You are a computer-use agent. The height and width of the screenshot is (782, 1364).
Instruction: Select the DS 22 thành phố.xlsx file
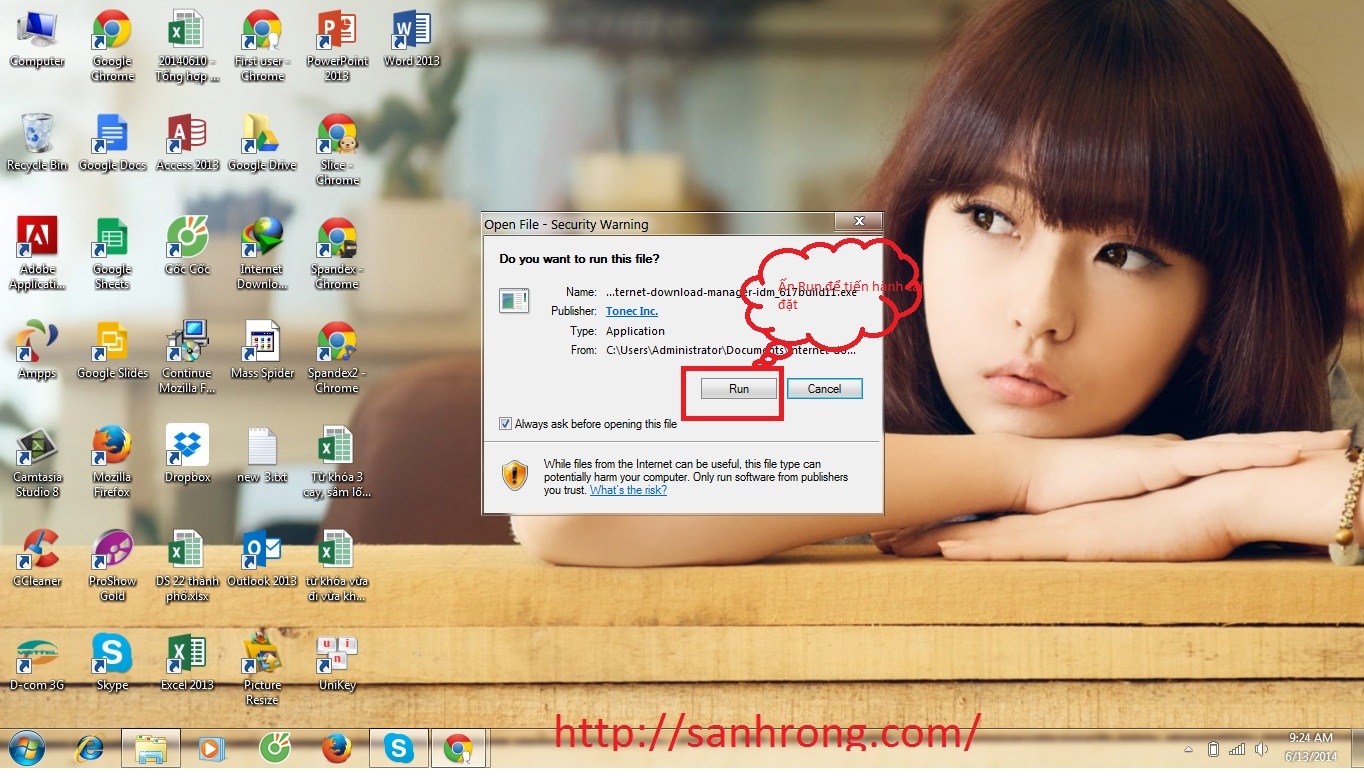(187, 565)
